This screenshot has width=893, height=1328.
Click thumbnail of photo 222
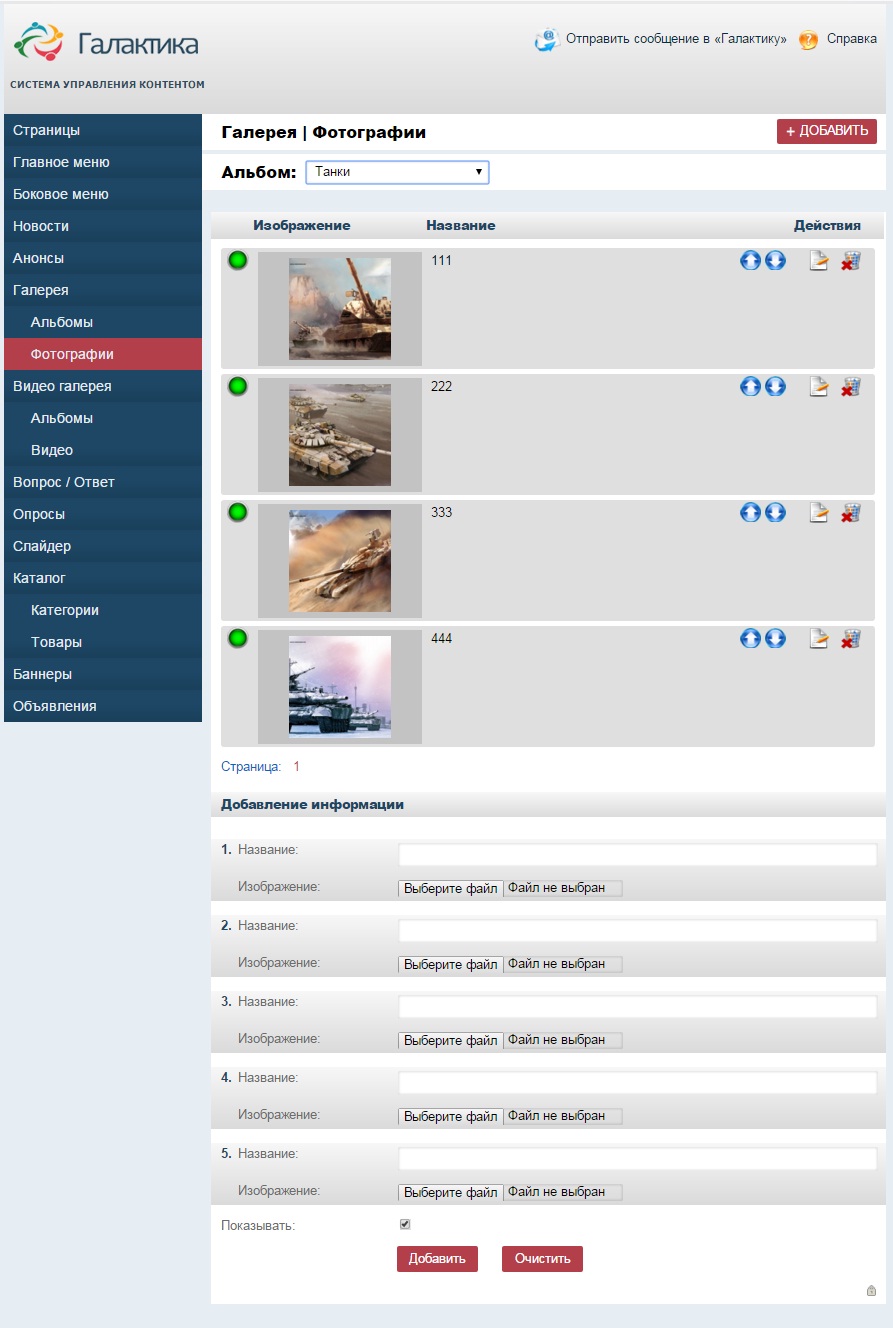340,435
